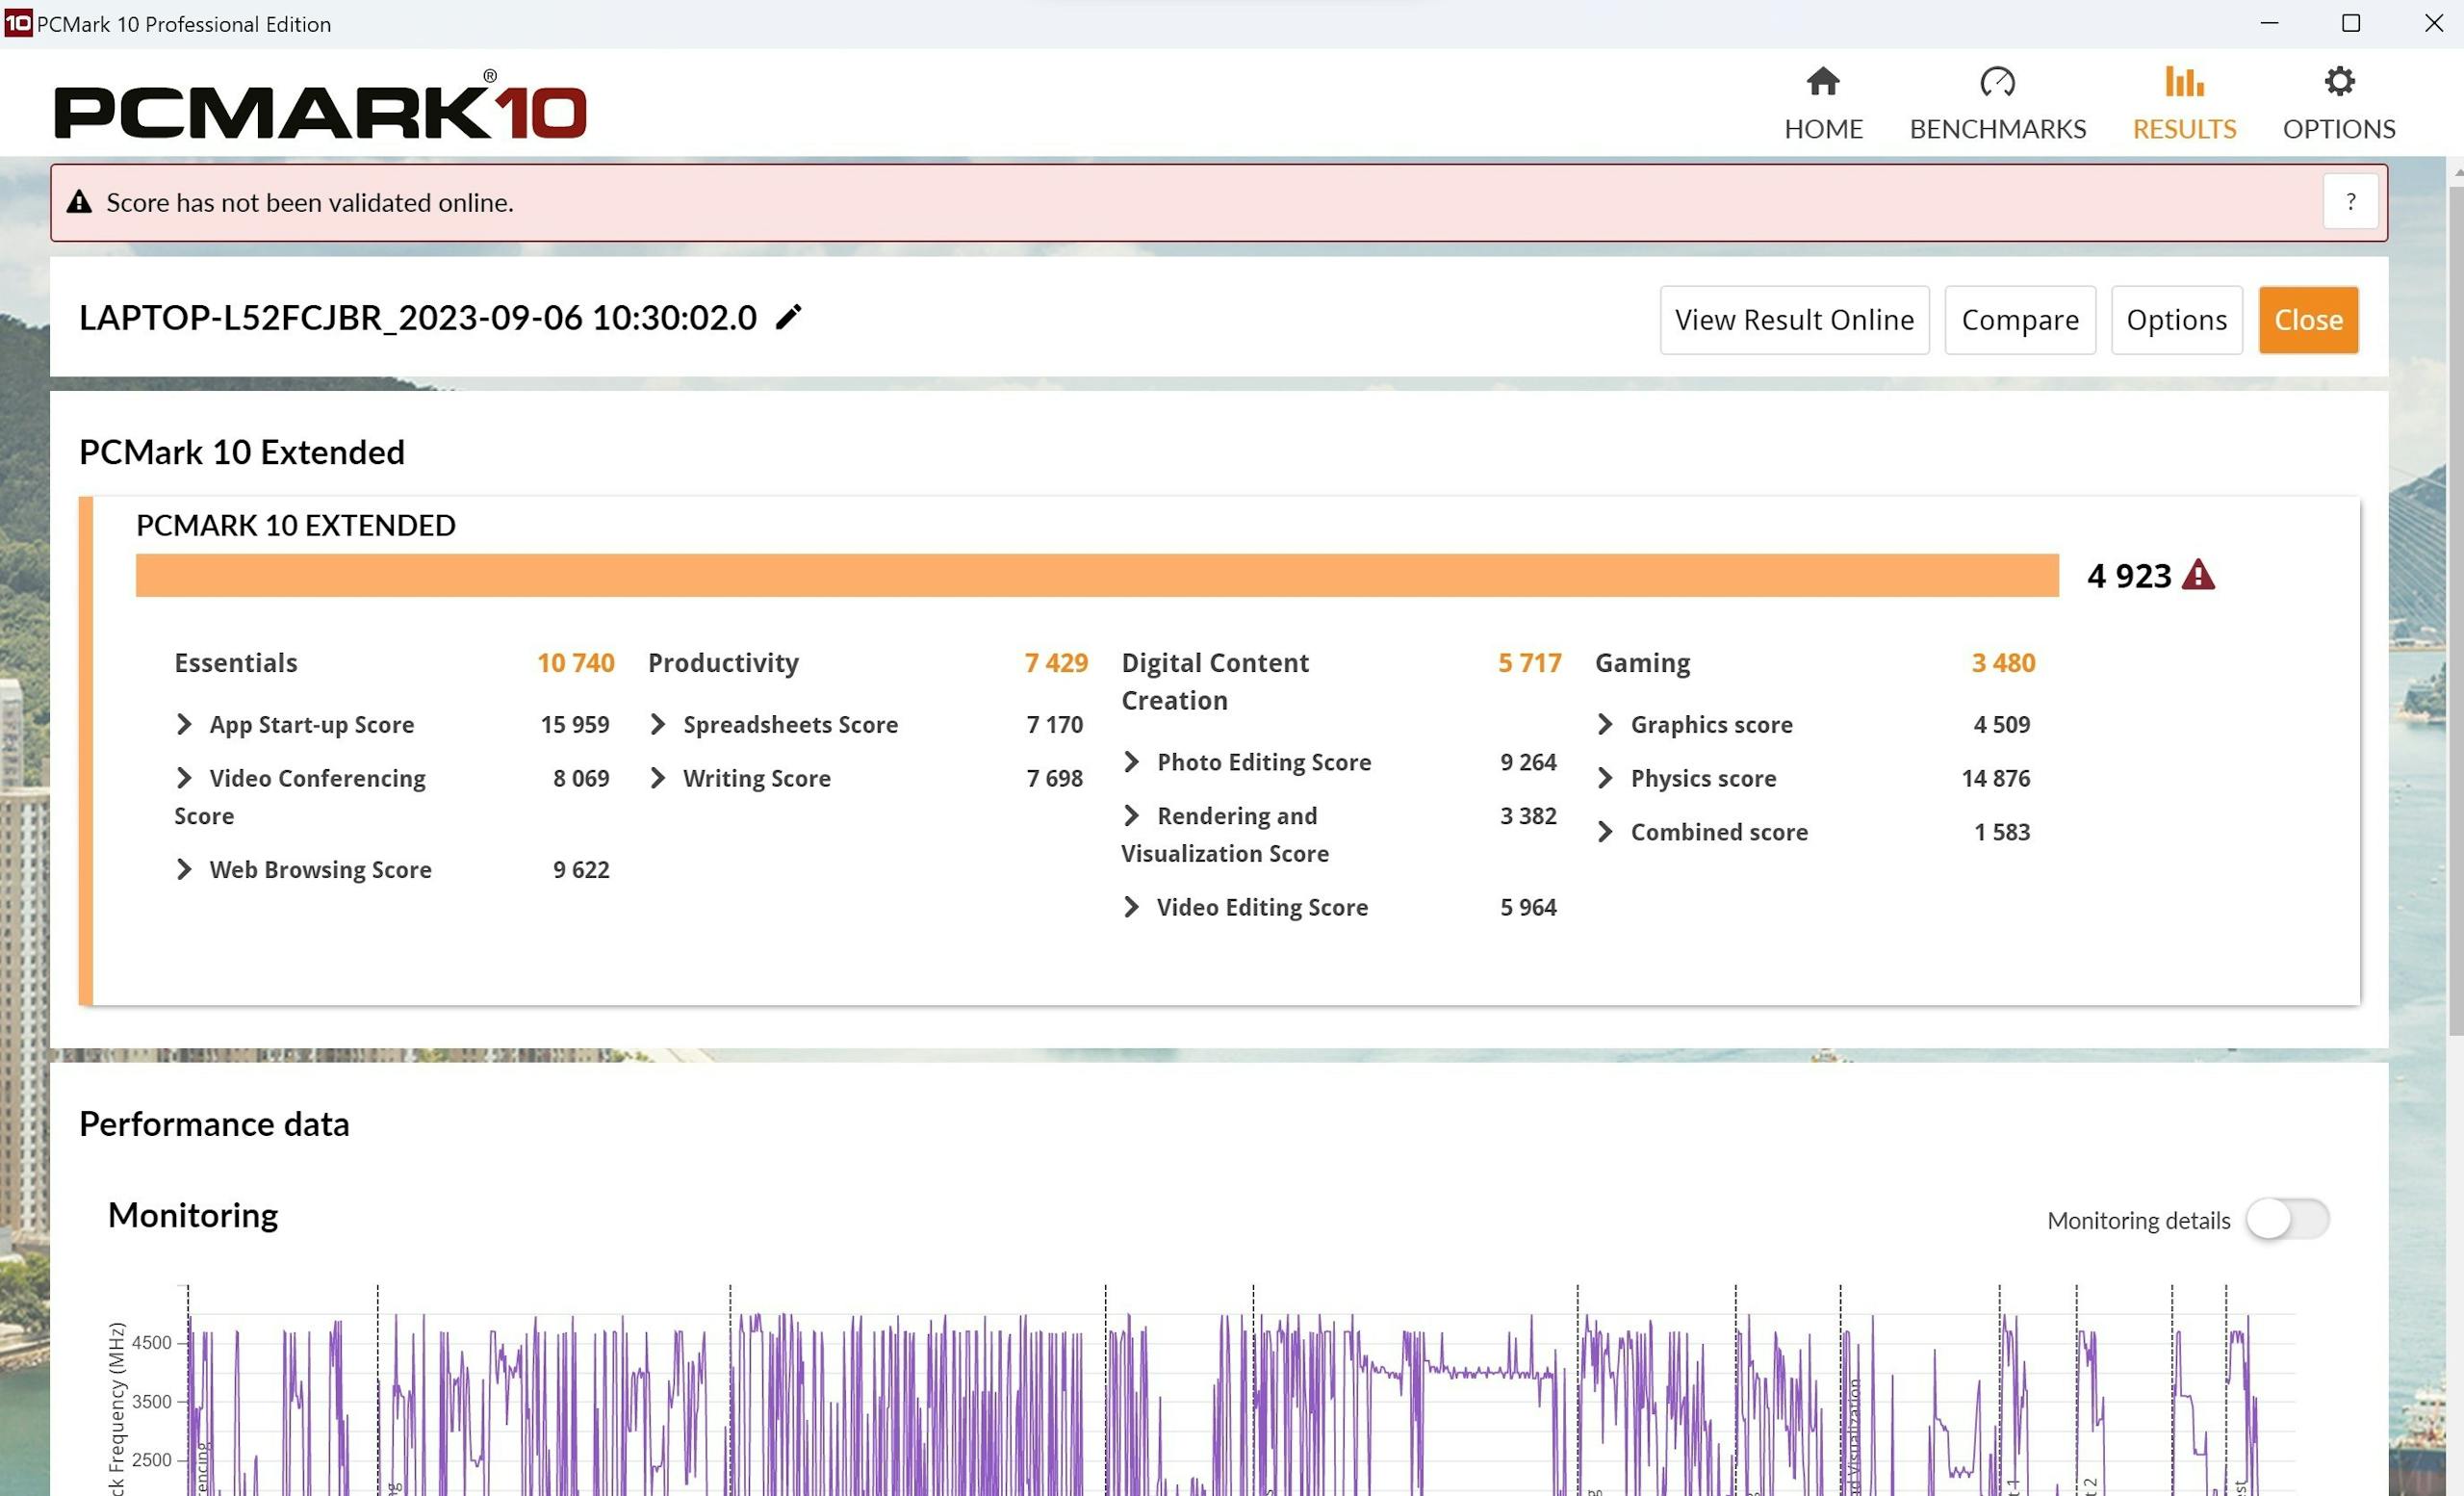Expand the Graphics score row
This screenshot has height=1496, width=2464.
click(x=1605, y=724)
